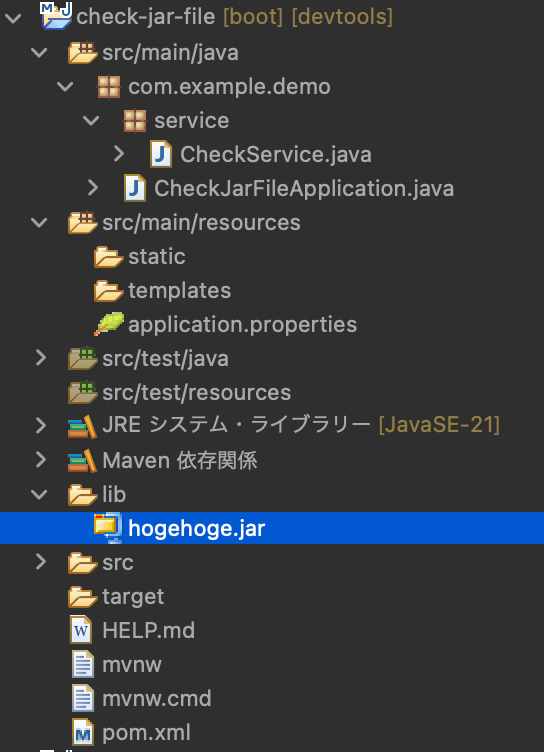Select the templates folder label
This screenshot has width=544, height=752.
pyautogui.click(x=179, y=291)
